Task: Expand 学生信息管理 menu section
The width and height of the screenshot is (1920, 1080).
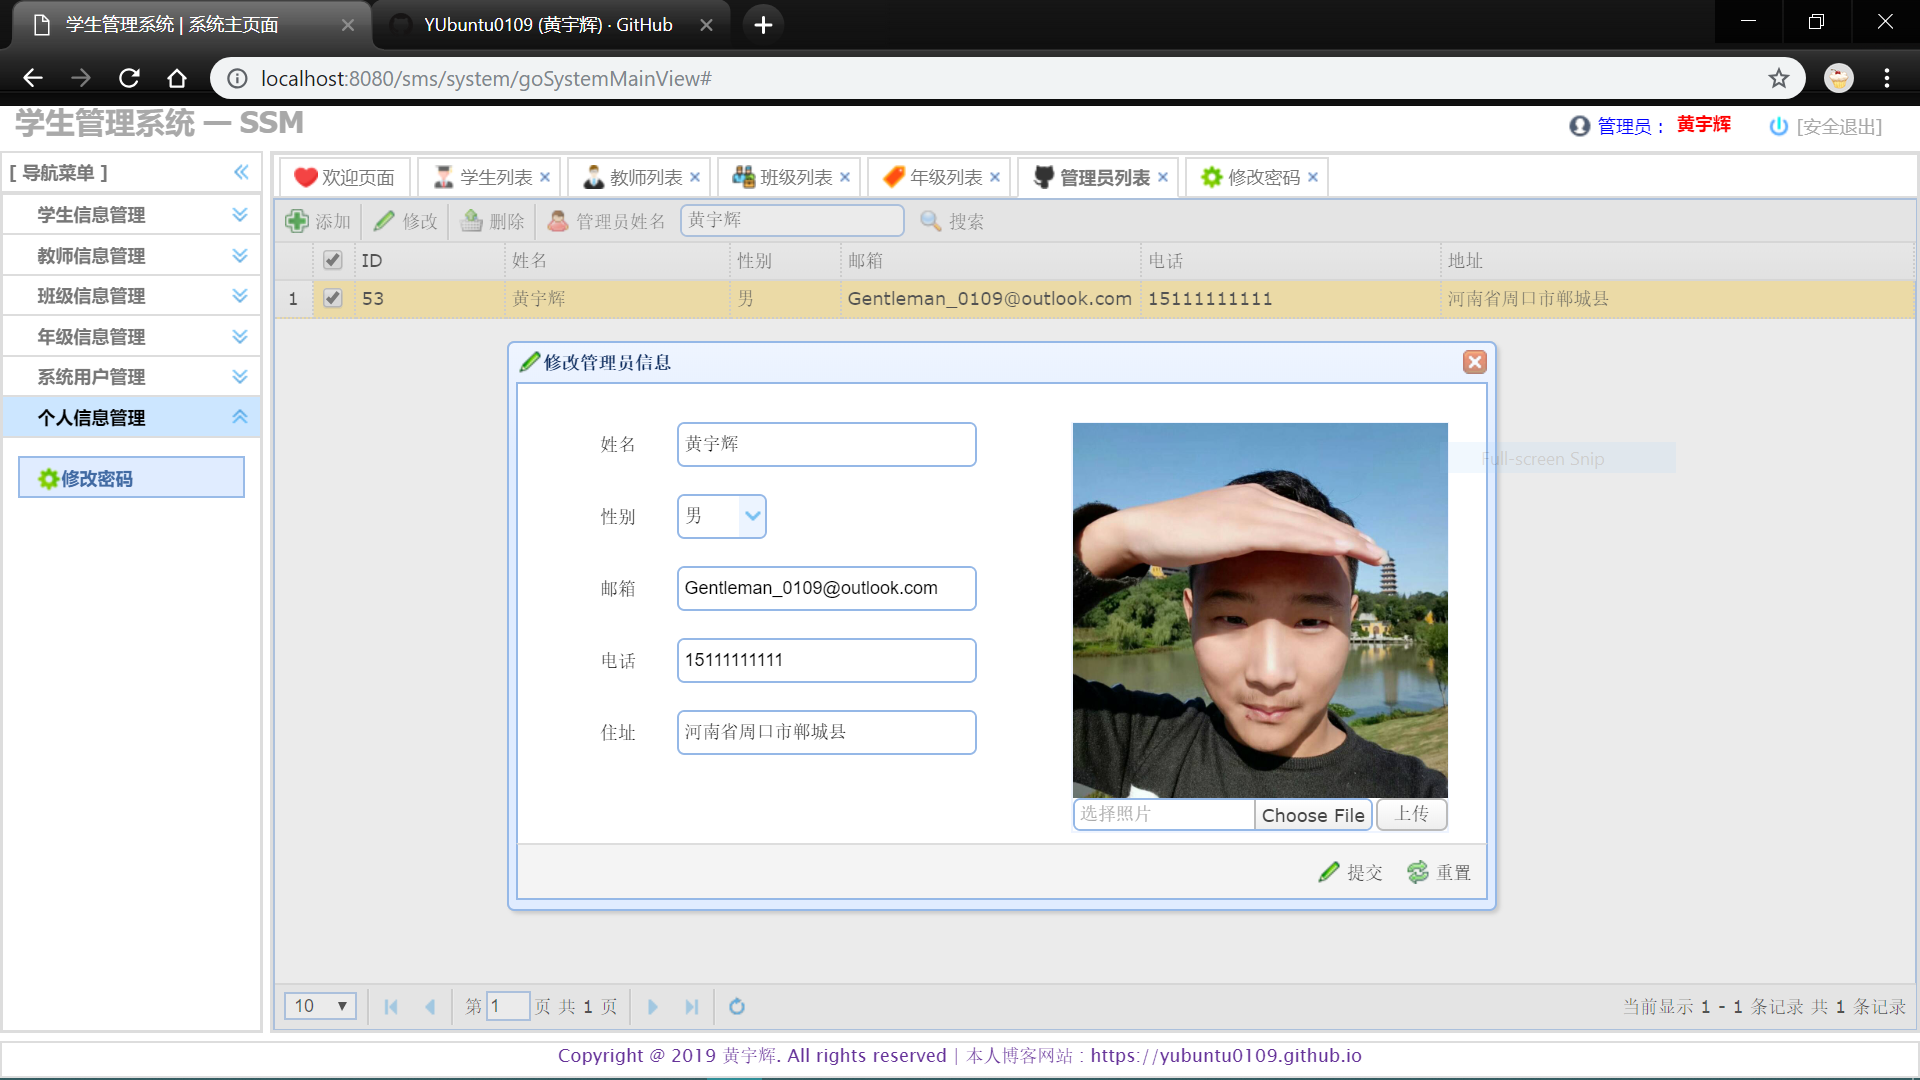Action: [239, 215]
